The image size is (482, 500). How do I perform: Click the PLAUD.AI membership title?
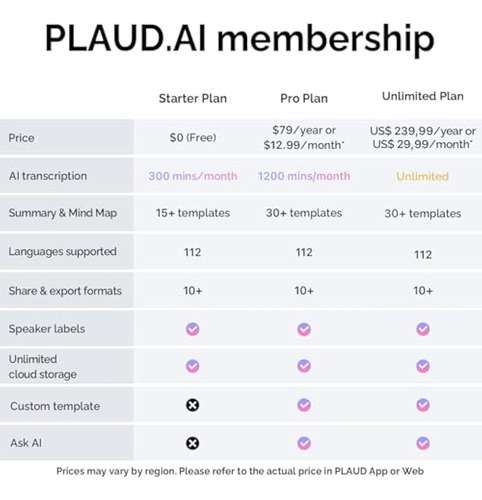240,38
